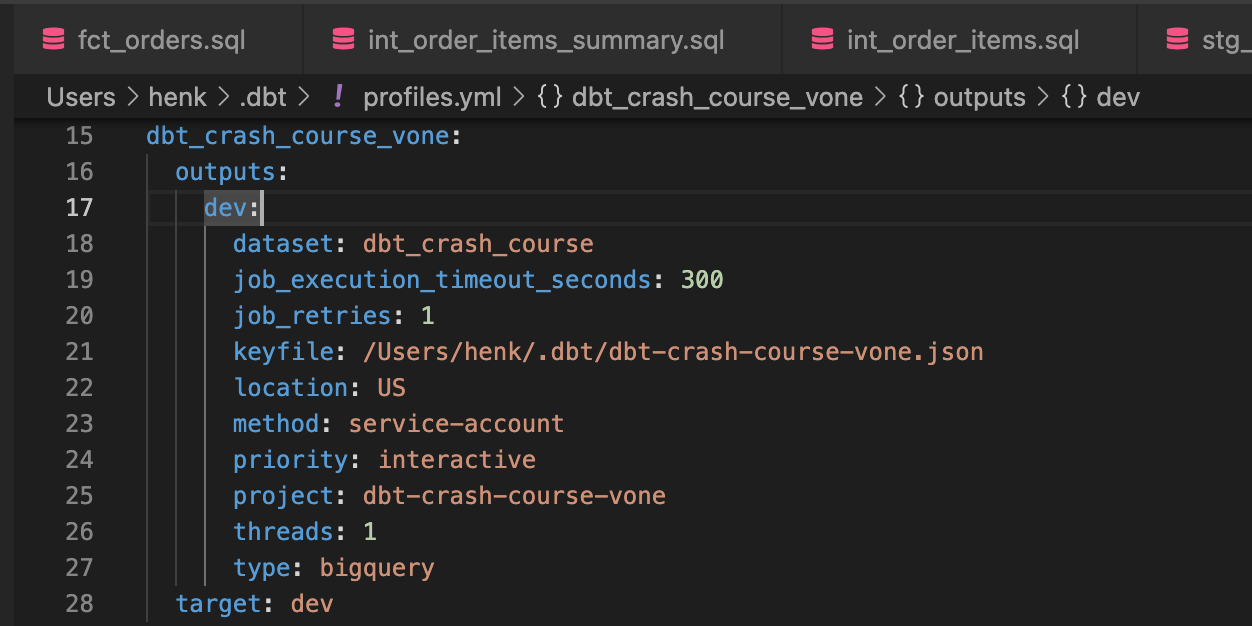Click the partially visible stg_ tab icon
The image size is (1252, 626).
pos(1177,40)
